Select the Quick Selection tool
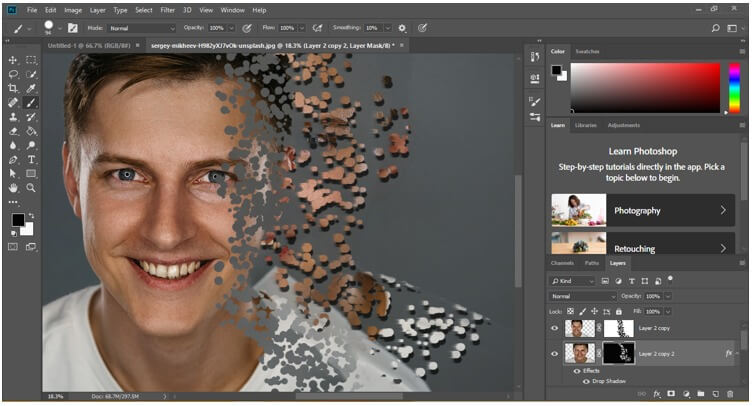 31,74
